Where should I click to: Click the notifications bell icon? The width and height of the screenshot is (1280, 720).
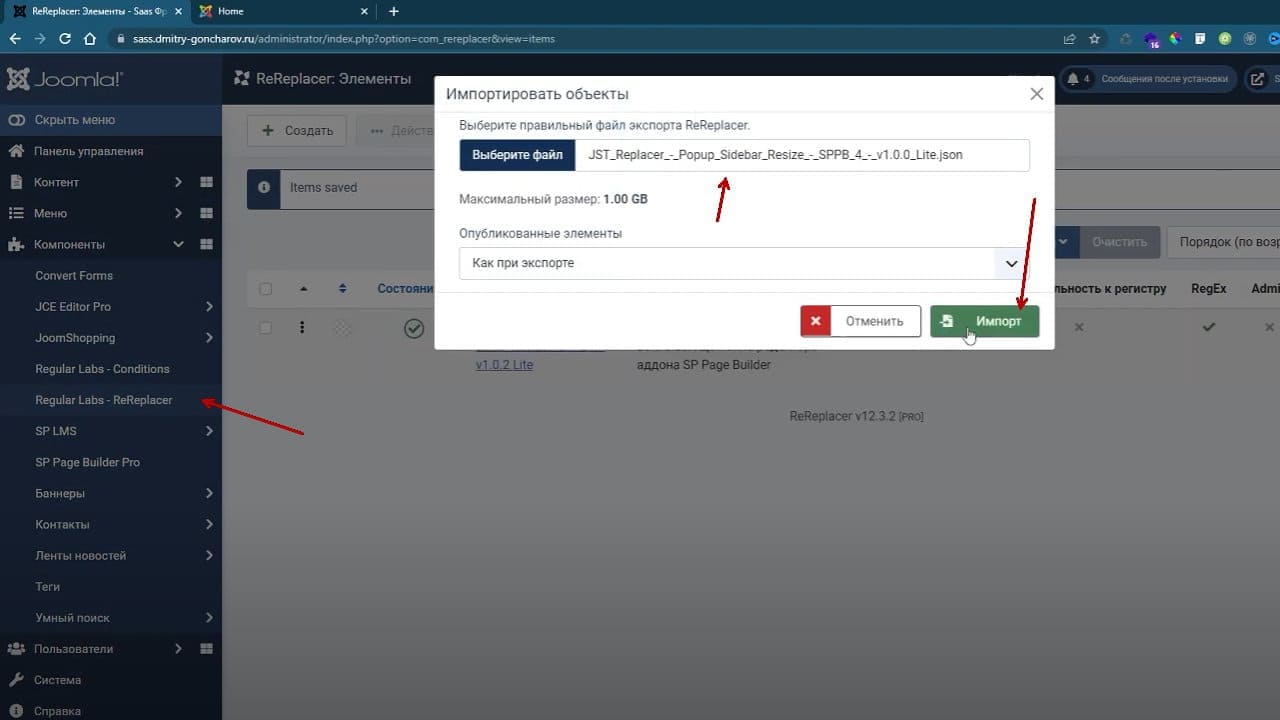pyautogui.click(x=1074, y=79)
